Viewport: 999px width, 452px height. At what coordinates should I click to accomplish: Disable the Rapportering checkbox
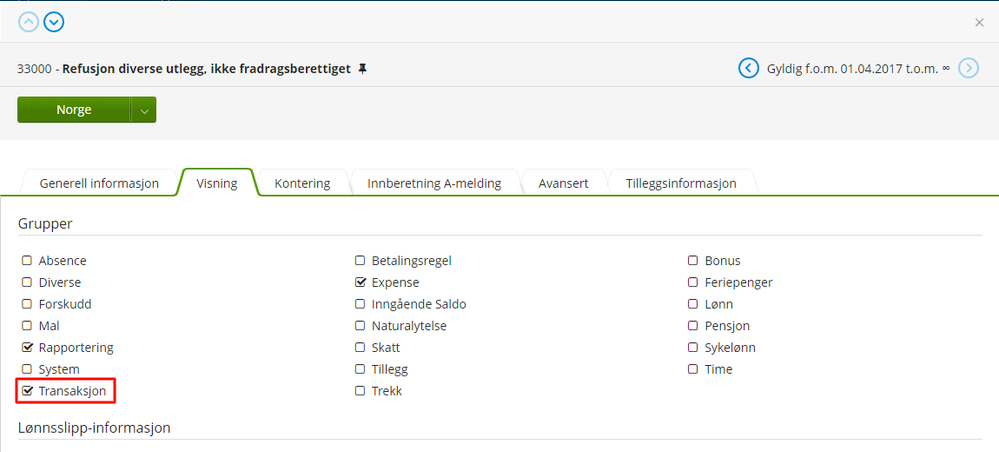pos(28,348)
